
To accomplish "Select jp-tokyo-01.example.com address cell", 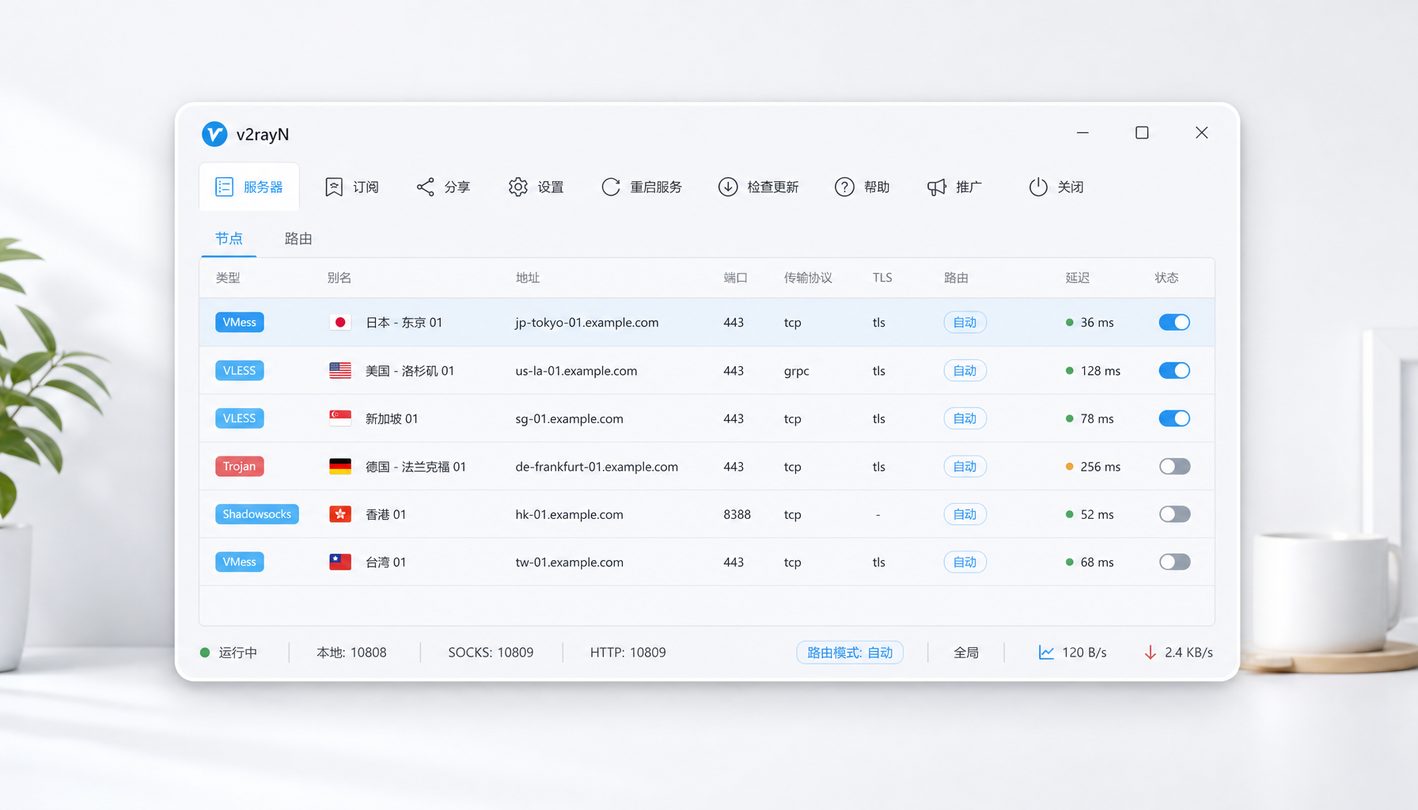I will pyautogui.click(x=587, y=322).
